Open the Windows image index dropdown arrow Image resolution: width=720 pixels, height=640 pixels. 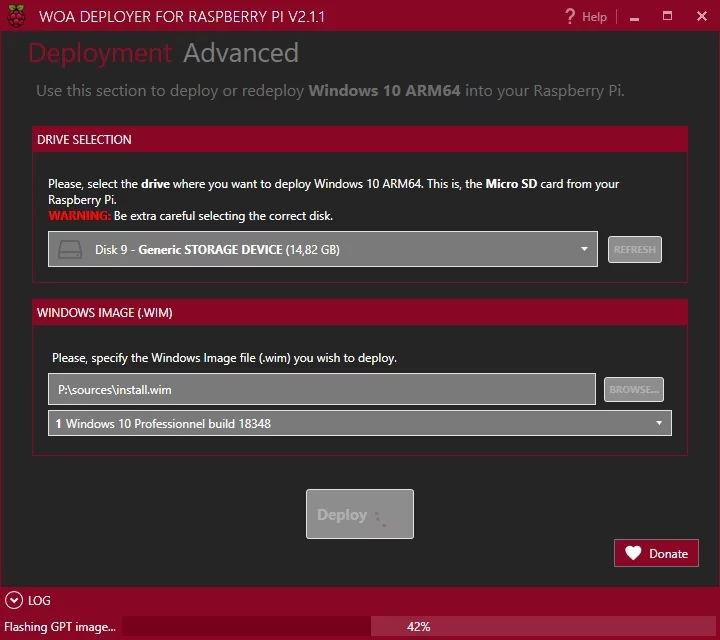click(659, 423)
